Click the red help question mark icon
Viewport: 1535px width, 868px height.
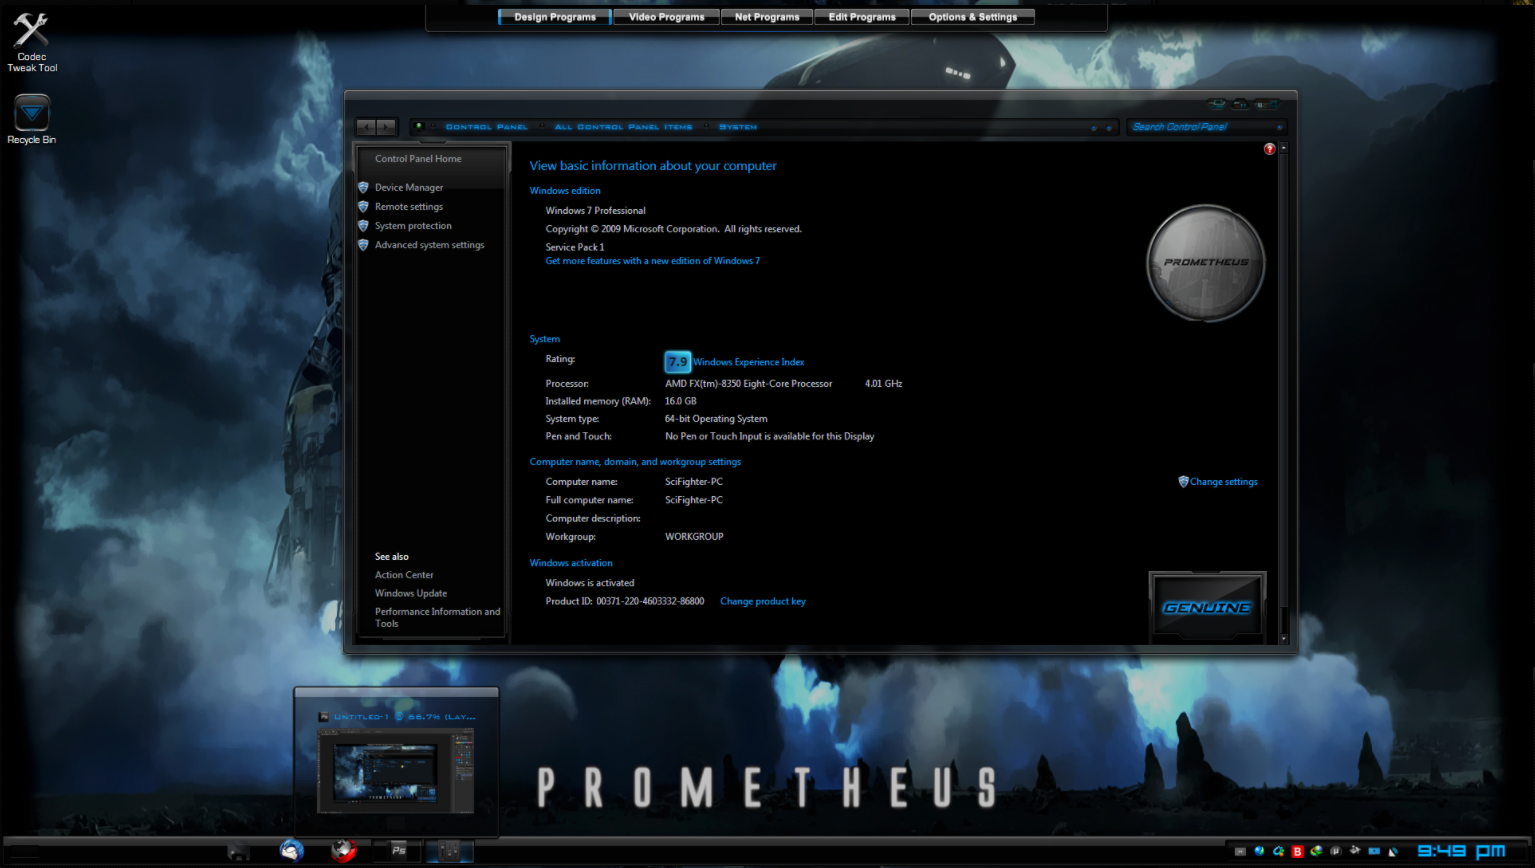point(1269,149)
